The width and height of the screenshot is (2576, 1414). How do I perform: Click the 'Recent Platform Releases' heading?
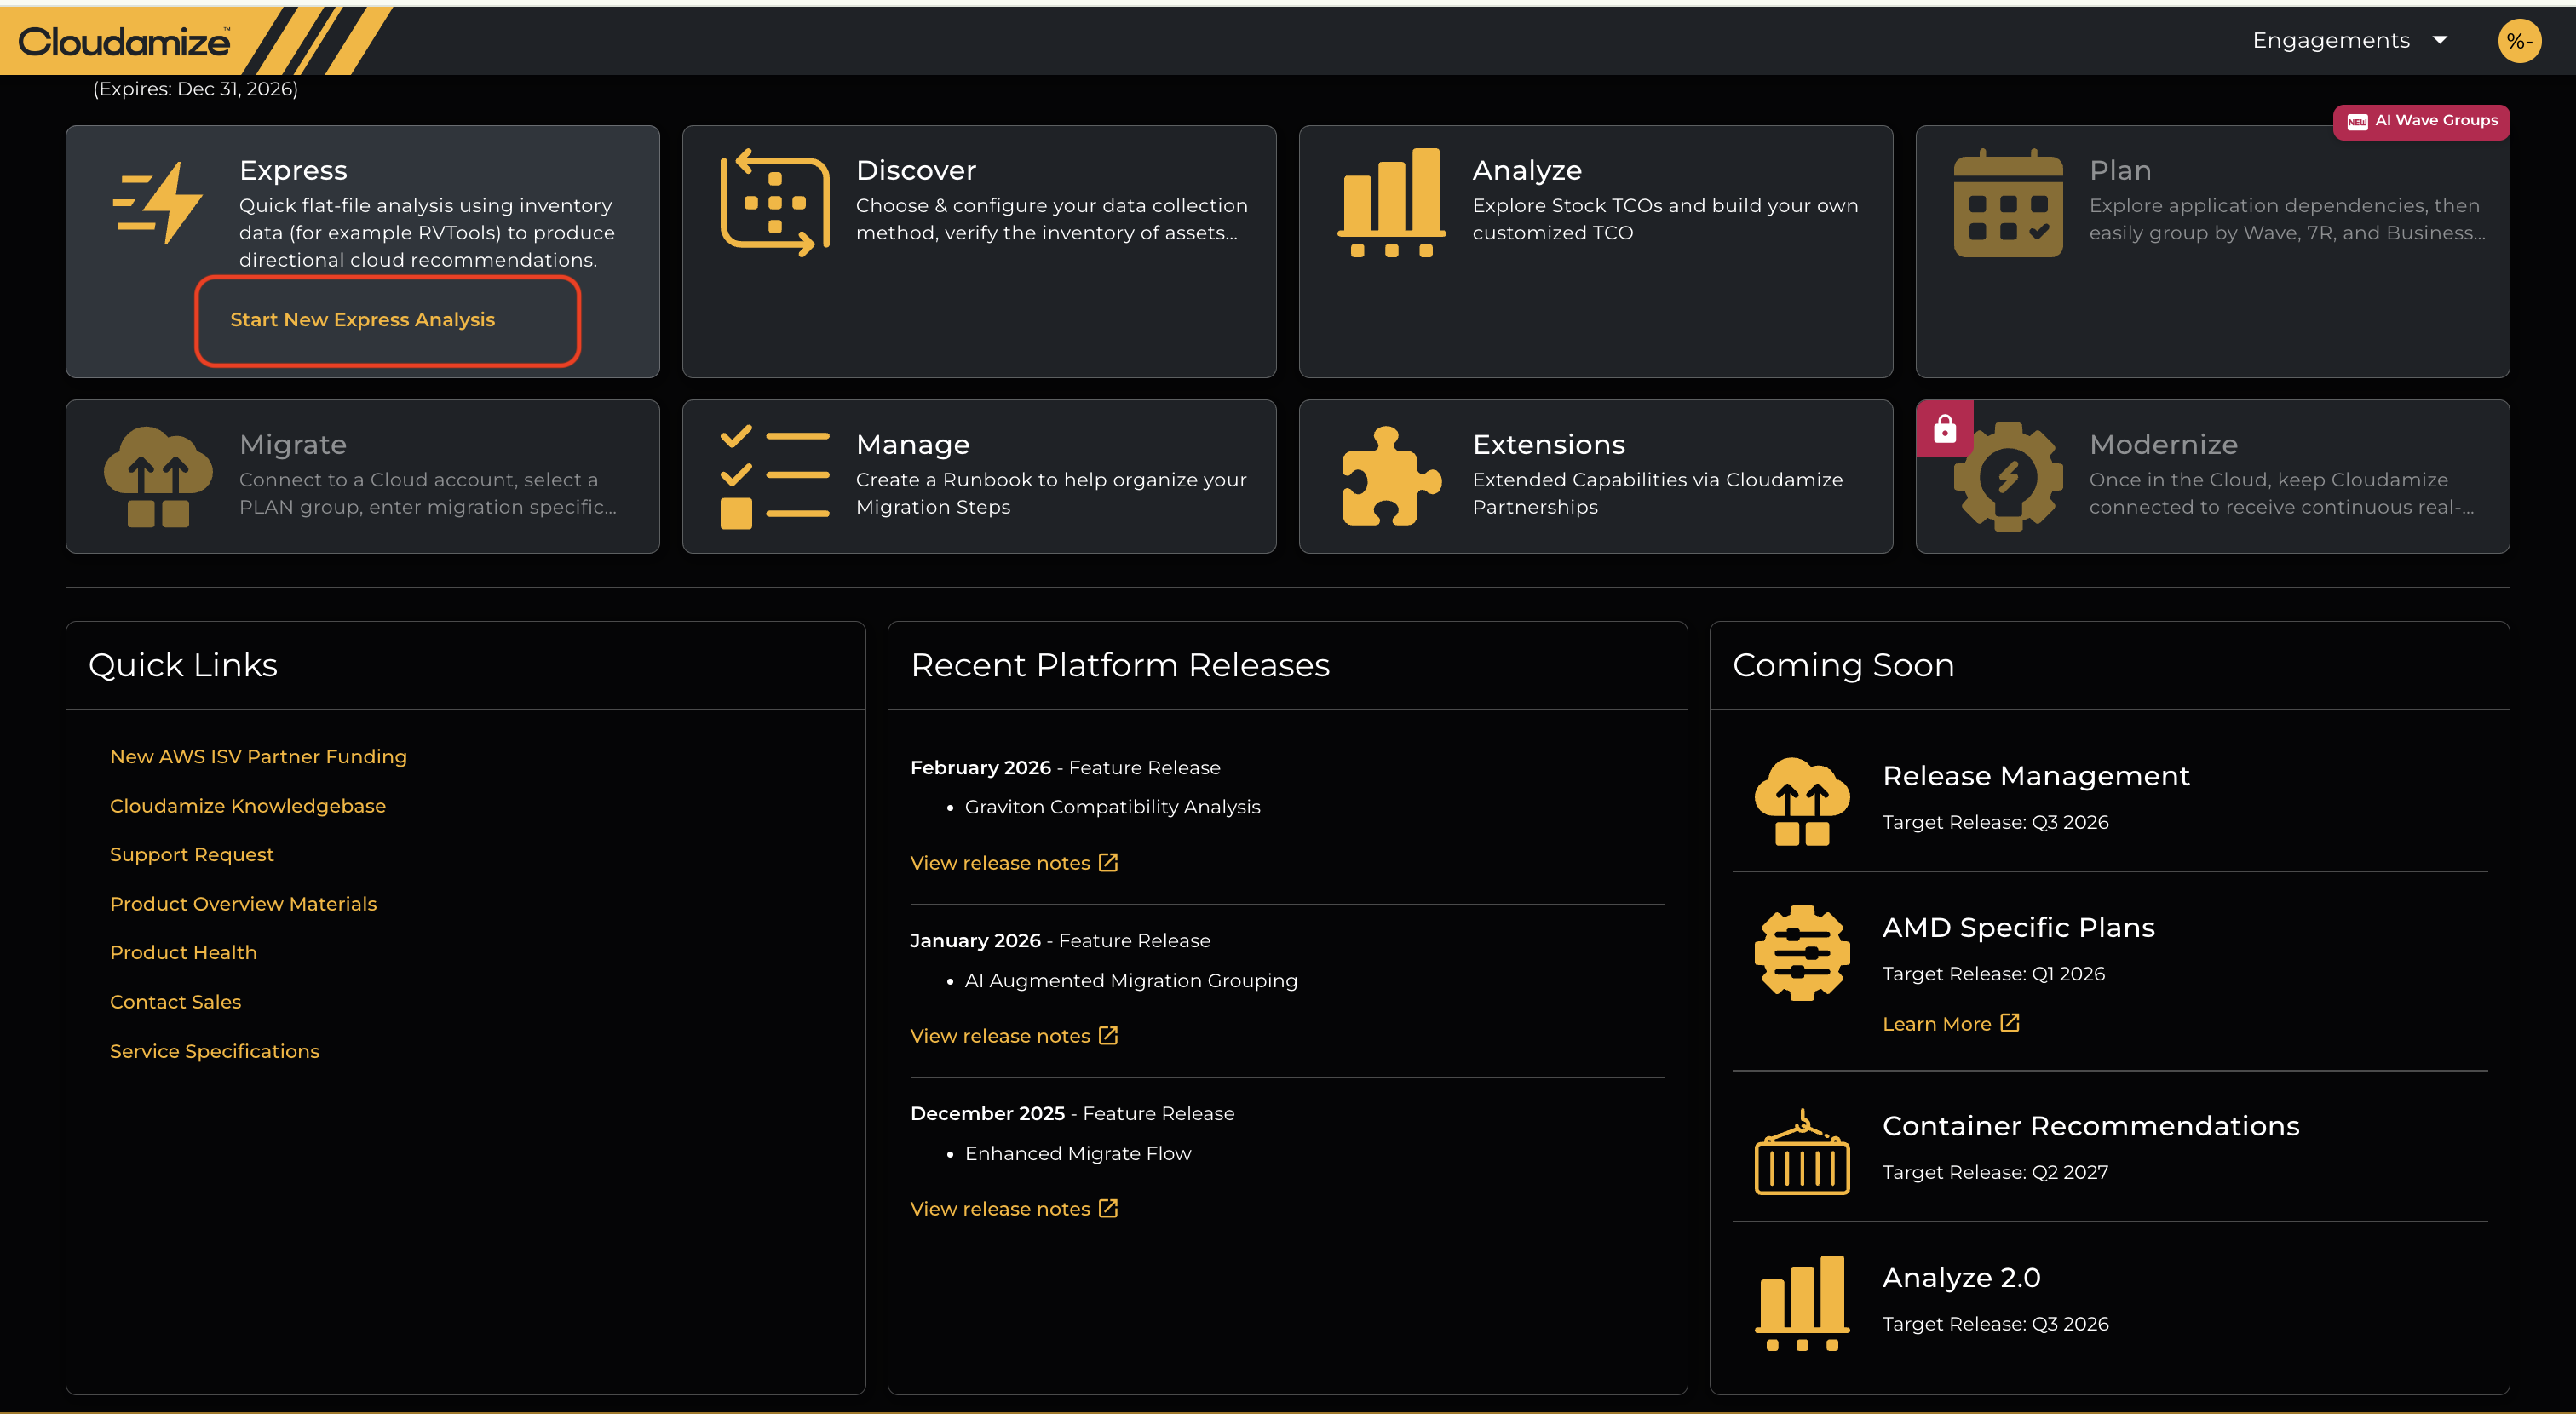(x=1120, y=665)
